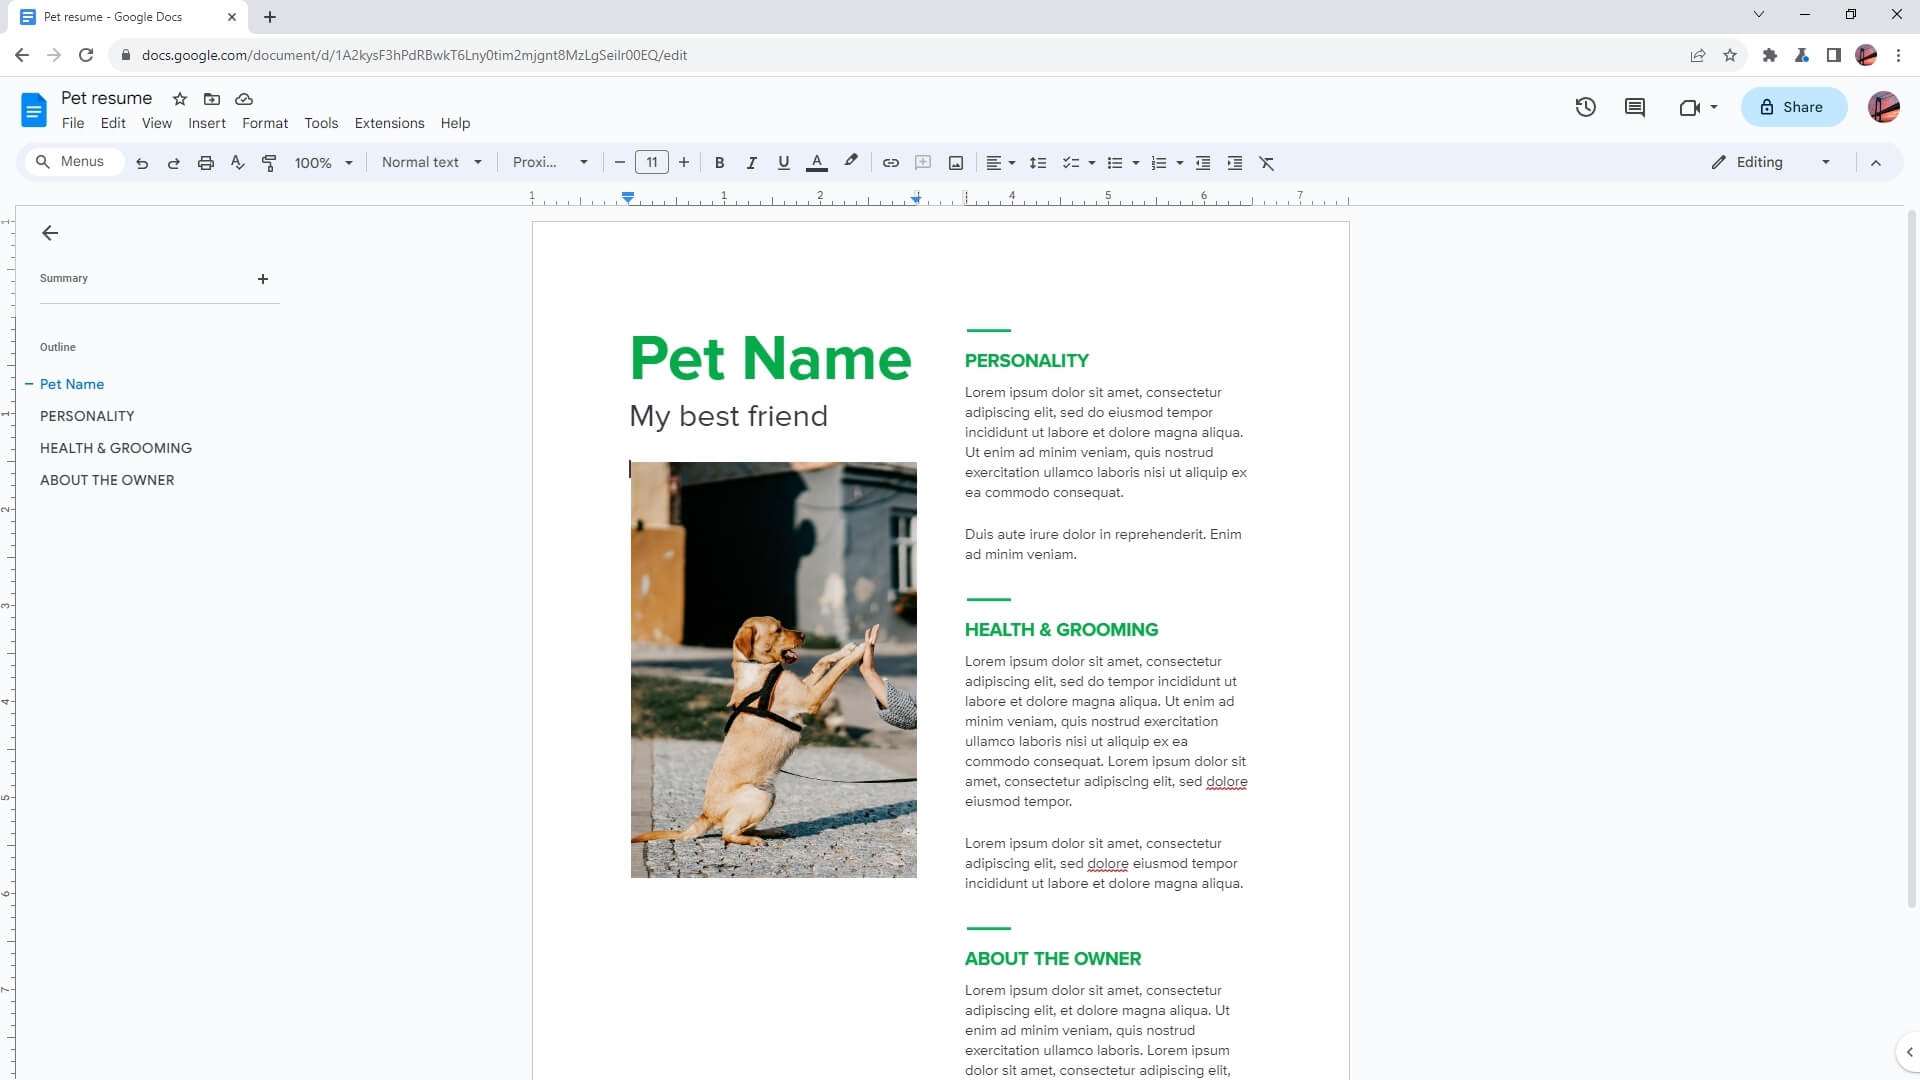This screenshot has width=1920, height=1080.
Task: Star the Pet resume document
Action: tap(180, 99)
